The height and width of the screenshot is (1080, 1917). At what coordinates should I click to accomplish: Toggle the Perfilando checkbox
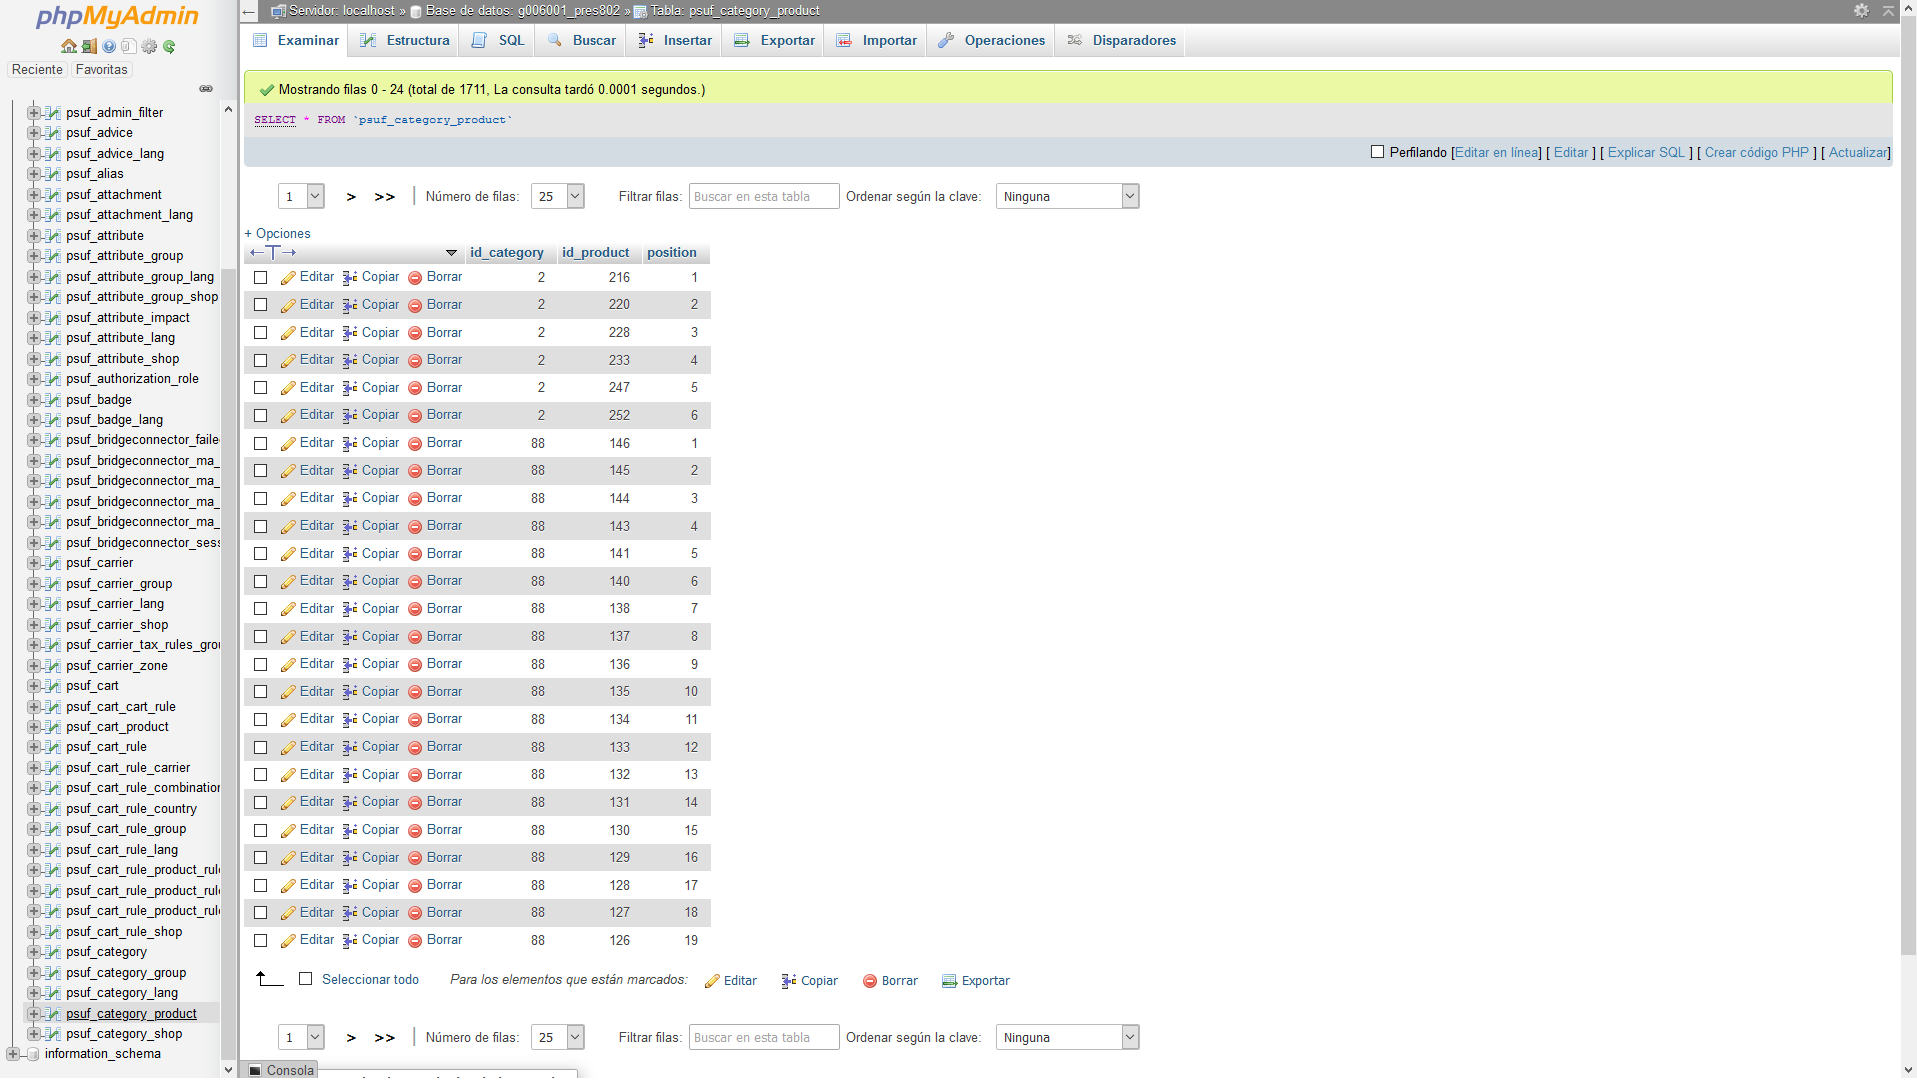(x=1377, y=152)
